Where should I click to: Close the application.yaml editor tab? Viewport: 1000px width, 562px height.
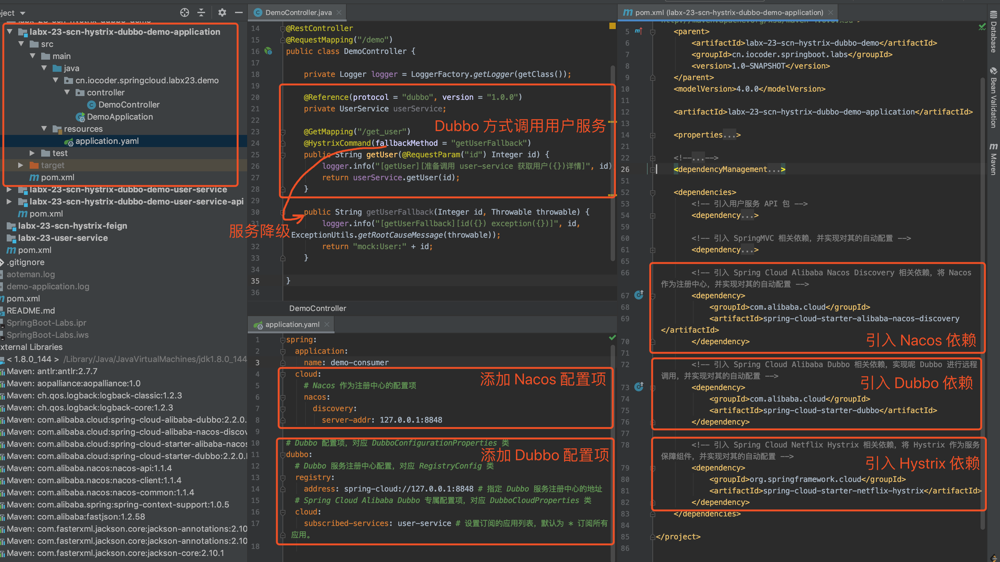pyautogui.click(x=327, y=325)
